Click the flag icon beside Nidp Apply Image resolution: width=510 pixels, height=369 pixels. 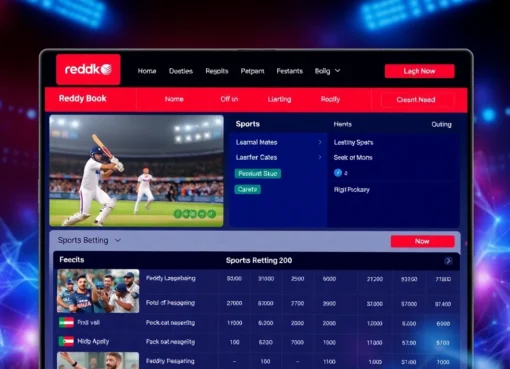[x=66, y=341]
